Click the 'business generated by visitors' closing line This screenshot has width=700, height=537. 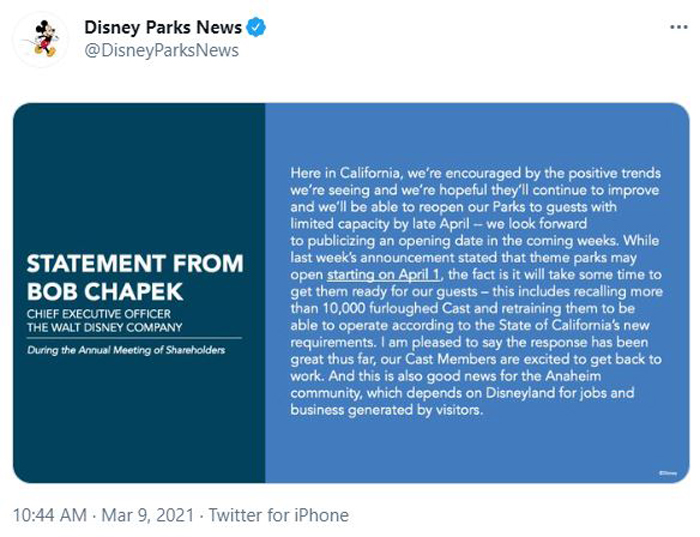click(x=387, y=409)
